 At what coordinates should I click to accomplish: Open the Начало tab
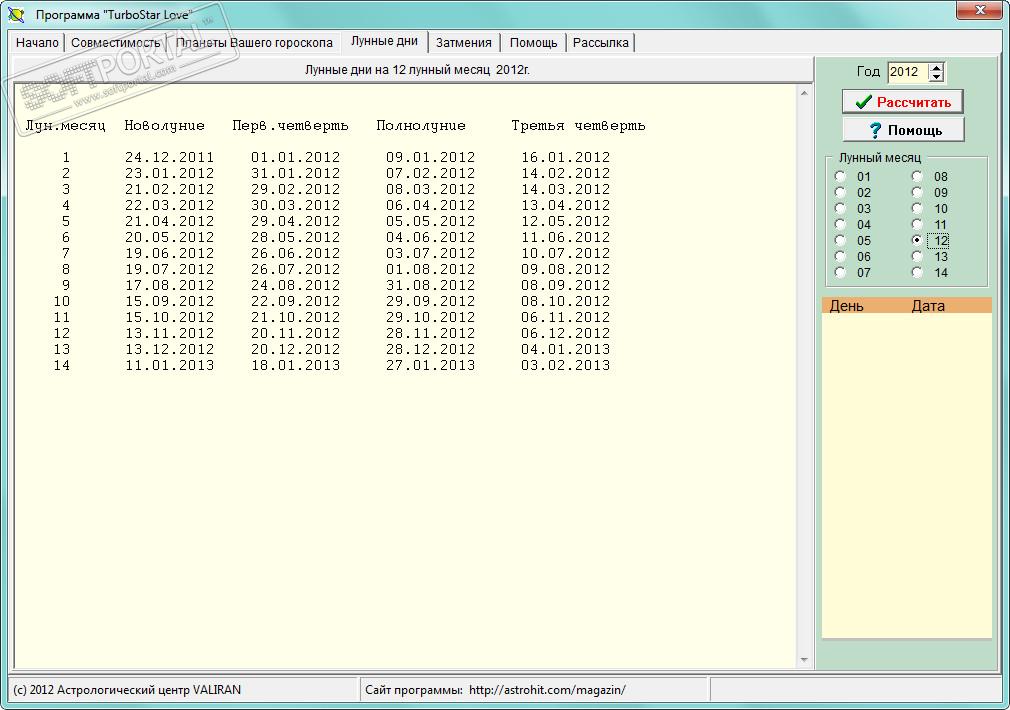click(x=37, y=43)
